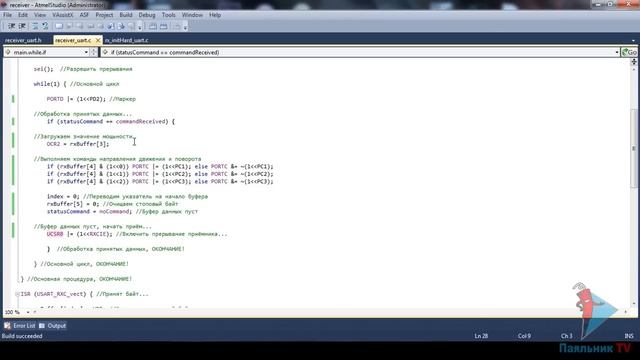Maximize the AtmelStudio window
The width and height of the screenshot is (640, 360).
pyautogui.click(x=611, y=4)
